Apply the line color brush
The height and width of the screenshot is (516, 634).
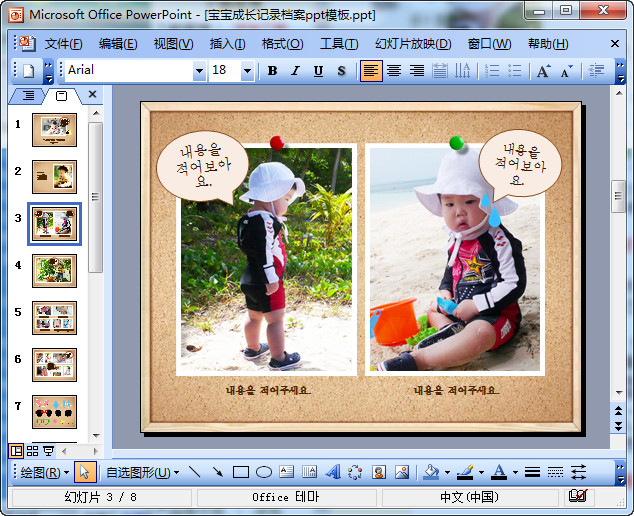(x=465, y=472)
